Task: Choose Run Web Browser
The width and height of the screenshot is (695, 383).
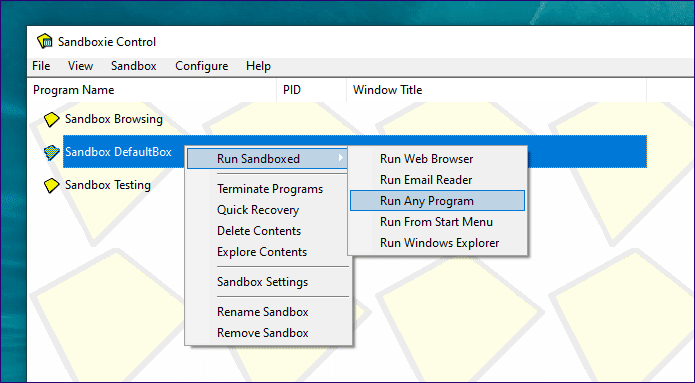Action: click(437, 159)
